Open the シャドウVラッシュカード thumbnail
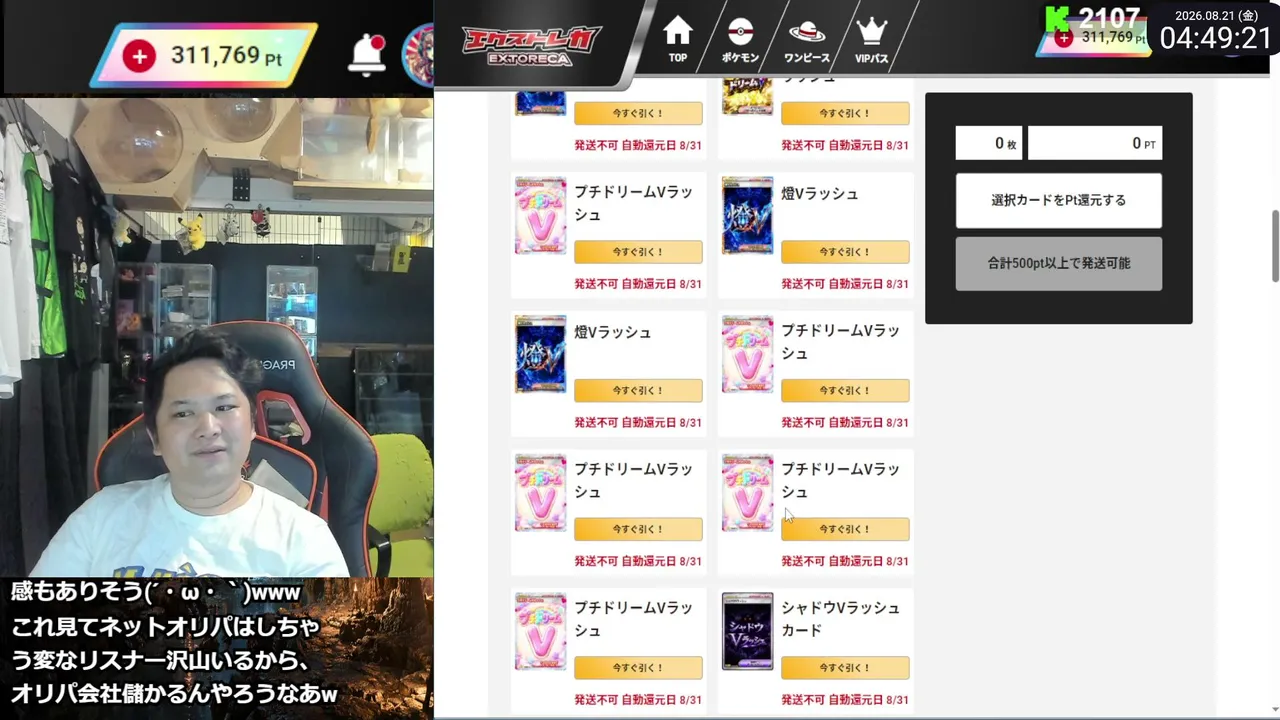This screenshot has width=1280, height=720. 748,631
